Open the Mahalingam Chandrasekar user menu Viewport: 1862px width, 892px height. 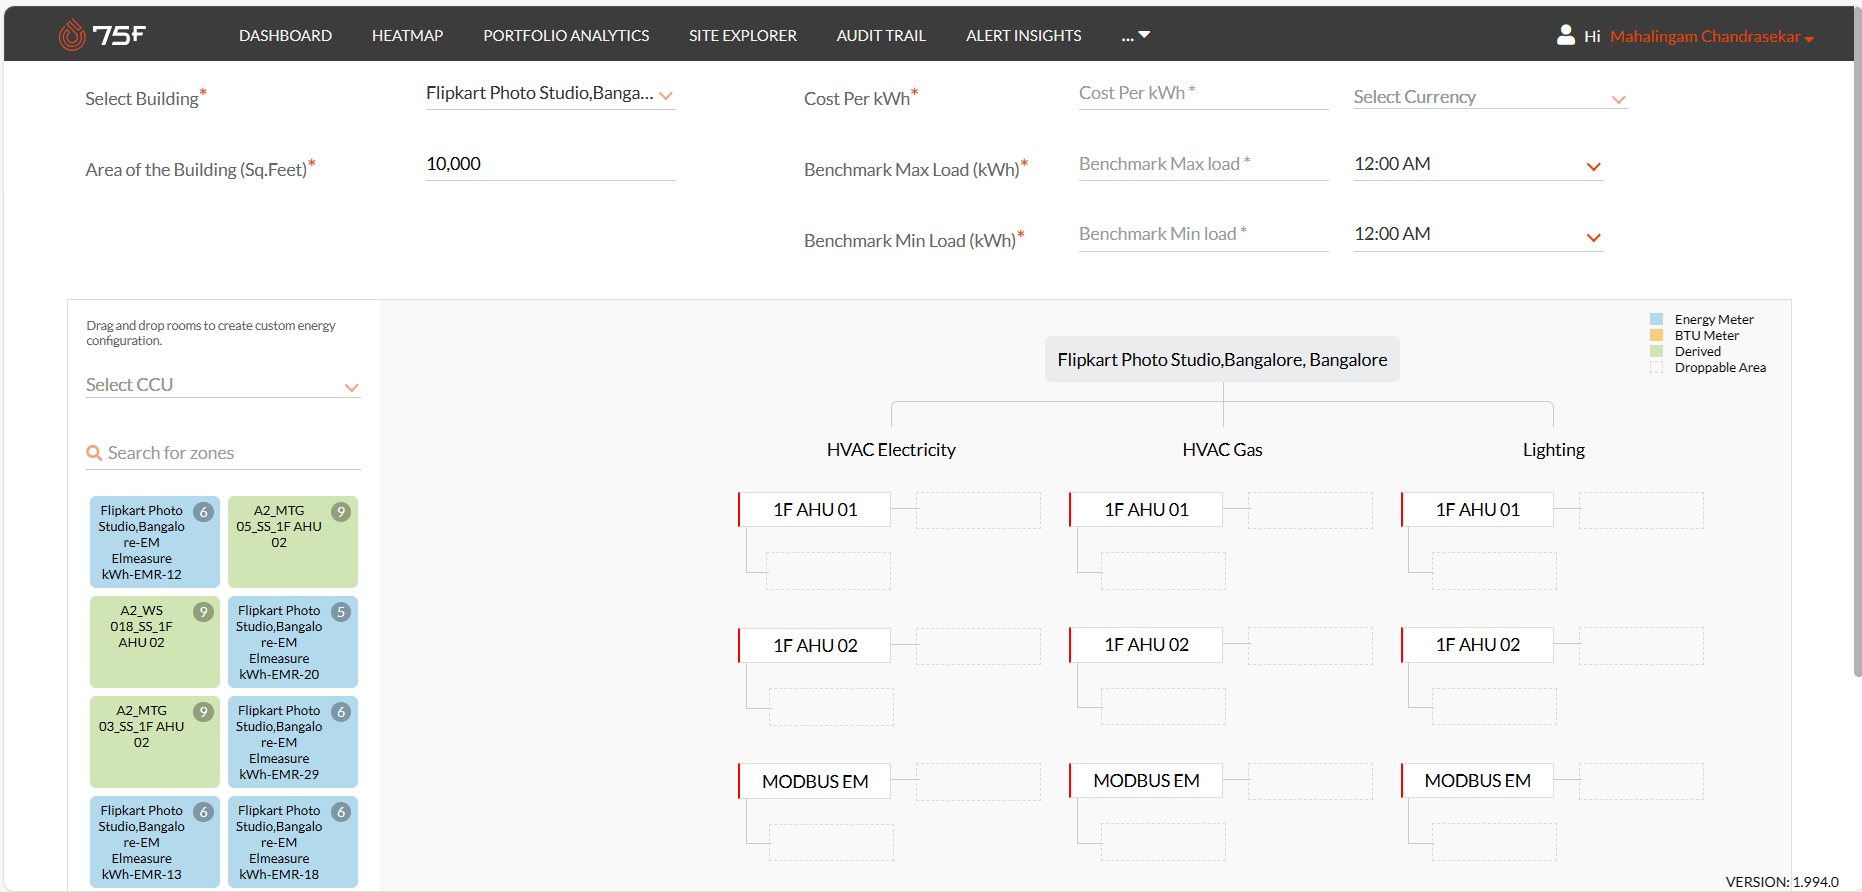coord(1712,36)
